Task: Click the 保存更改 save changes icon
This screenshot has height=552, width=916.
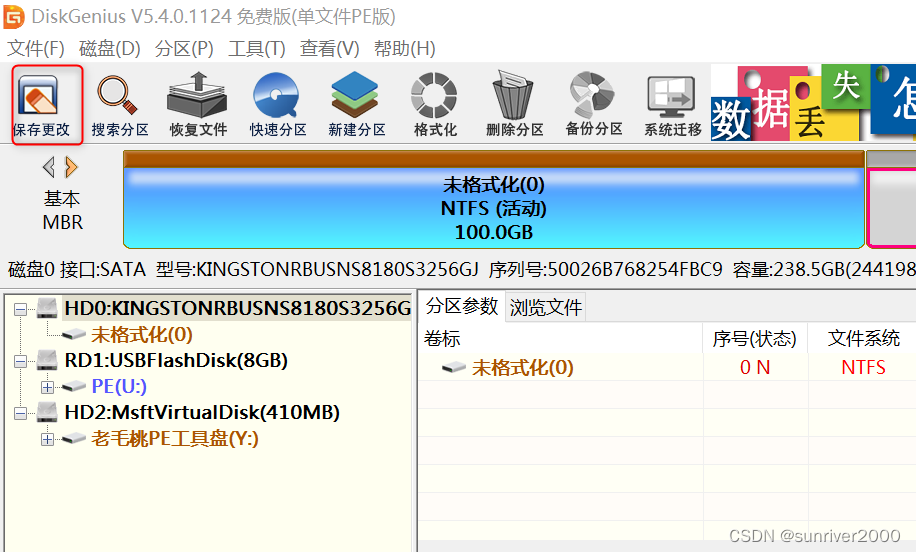Action: pos(39,96)
